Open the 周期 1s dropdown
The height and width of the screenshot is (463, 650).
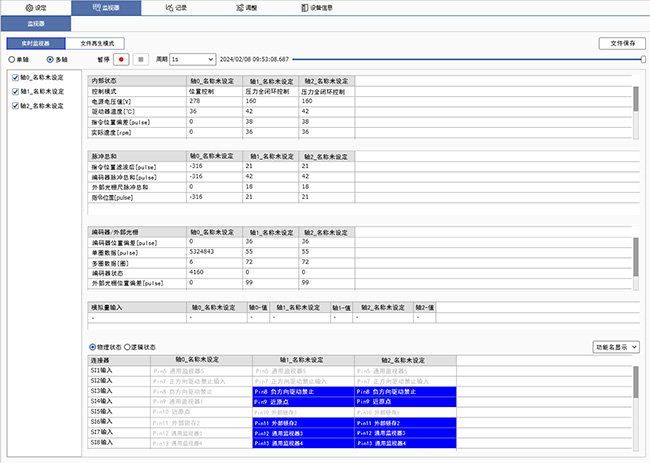(191, 60)
